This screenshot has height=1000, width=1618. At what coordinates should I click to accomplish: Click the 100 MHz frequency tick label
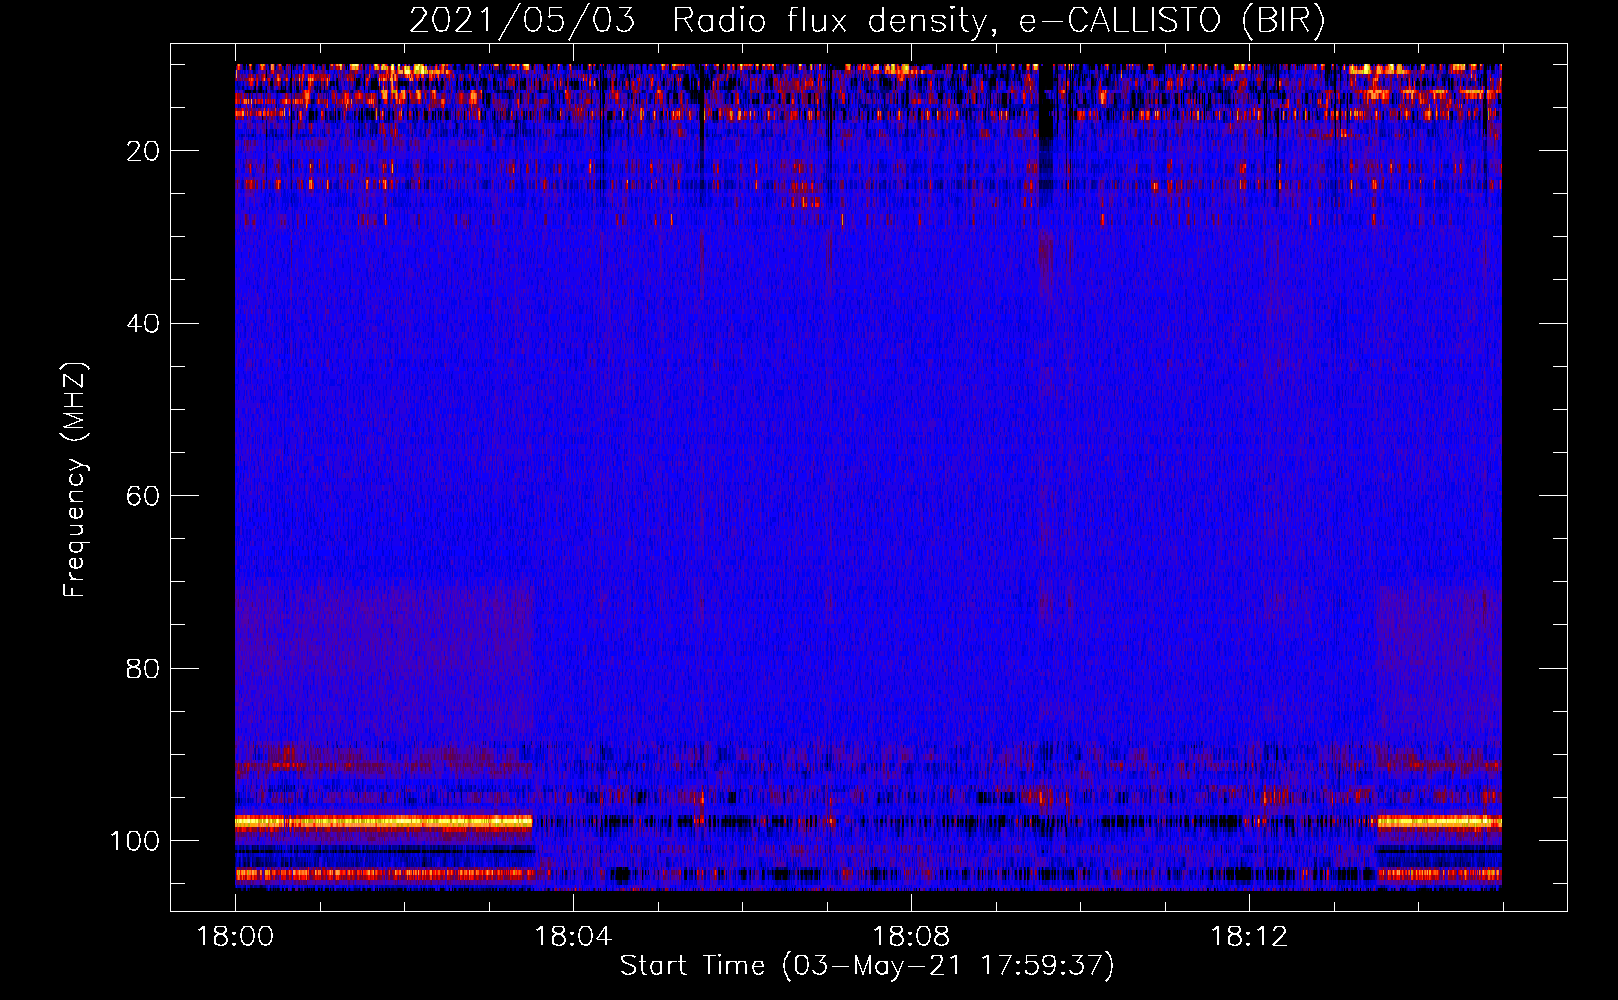pos(135,841)
